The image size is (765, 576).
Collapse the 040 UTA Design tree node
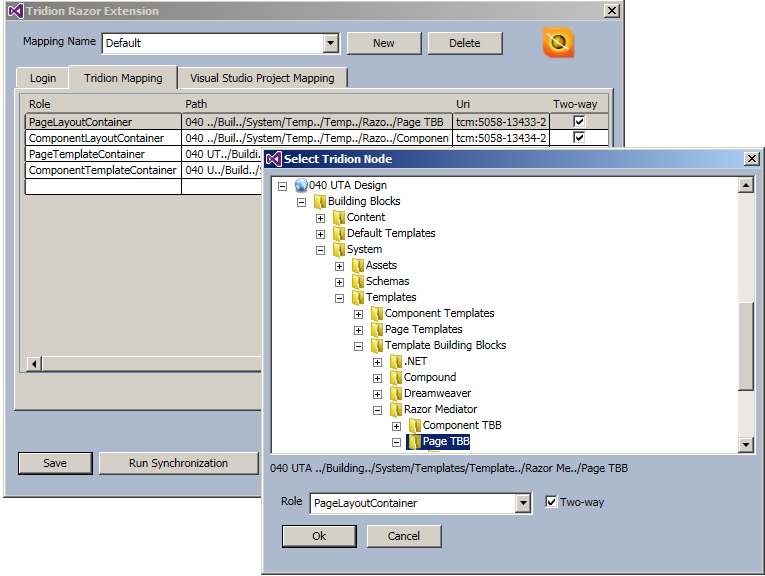(282, 186)
